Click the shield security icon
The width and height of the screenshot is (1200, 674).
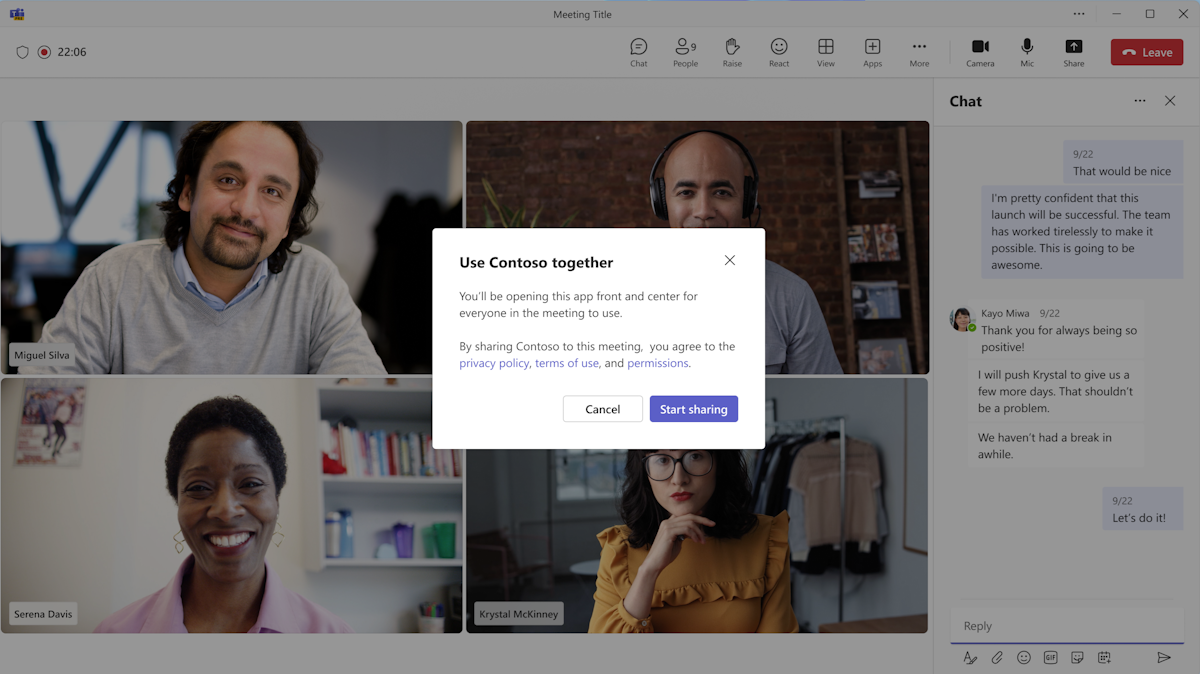[x=22, y=52]
